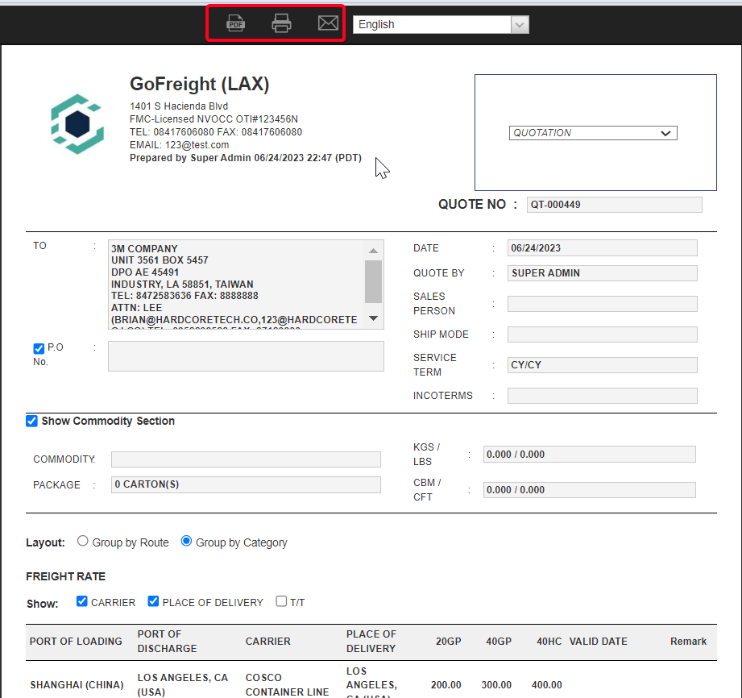Open the English language dropdown
The width and height of the screenshot is (742, 698).
tap(440, 24)
